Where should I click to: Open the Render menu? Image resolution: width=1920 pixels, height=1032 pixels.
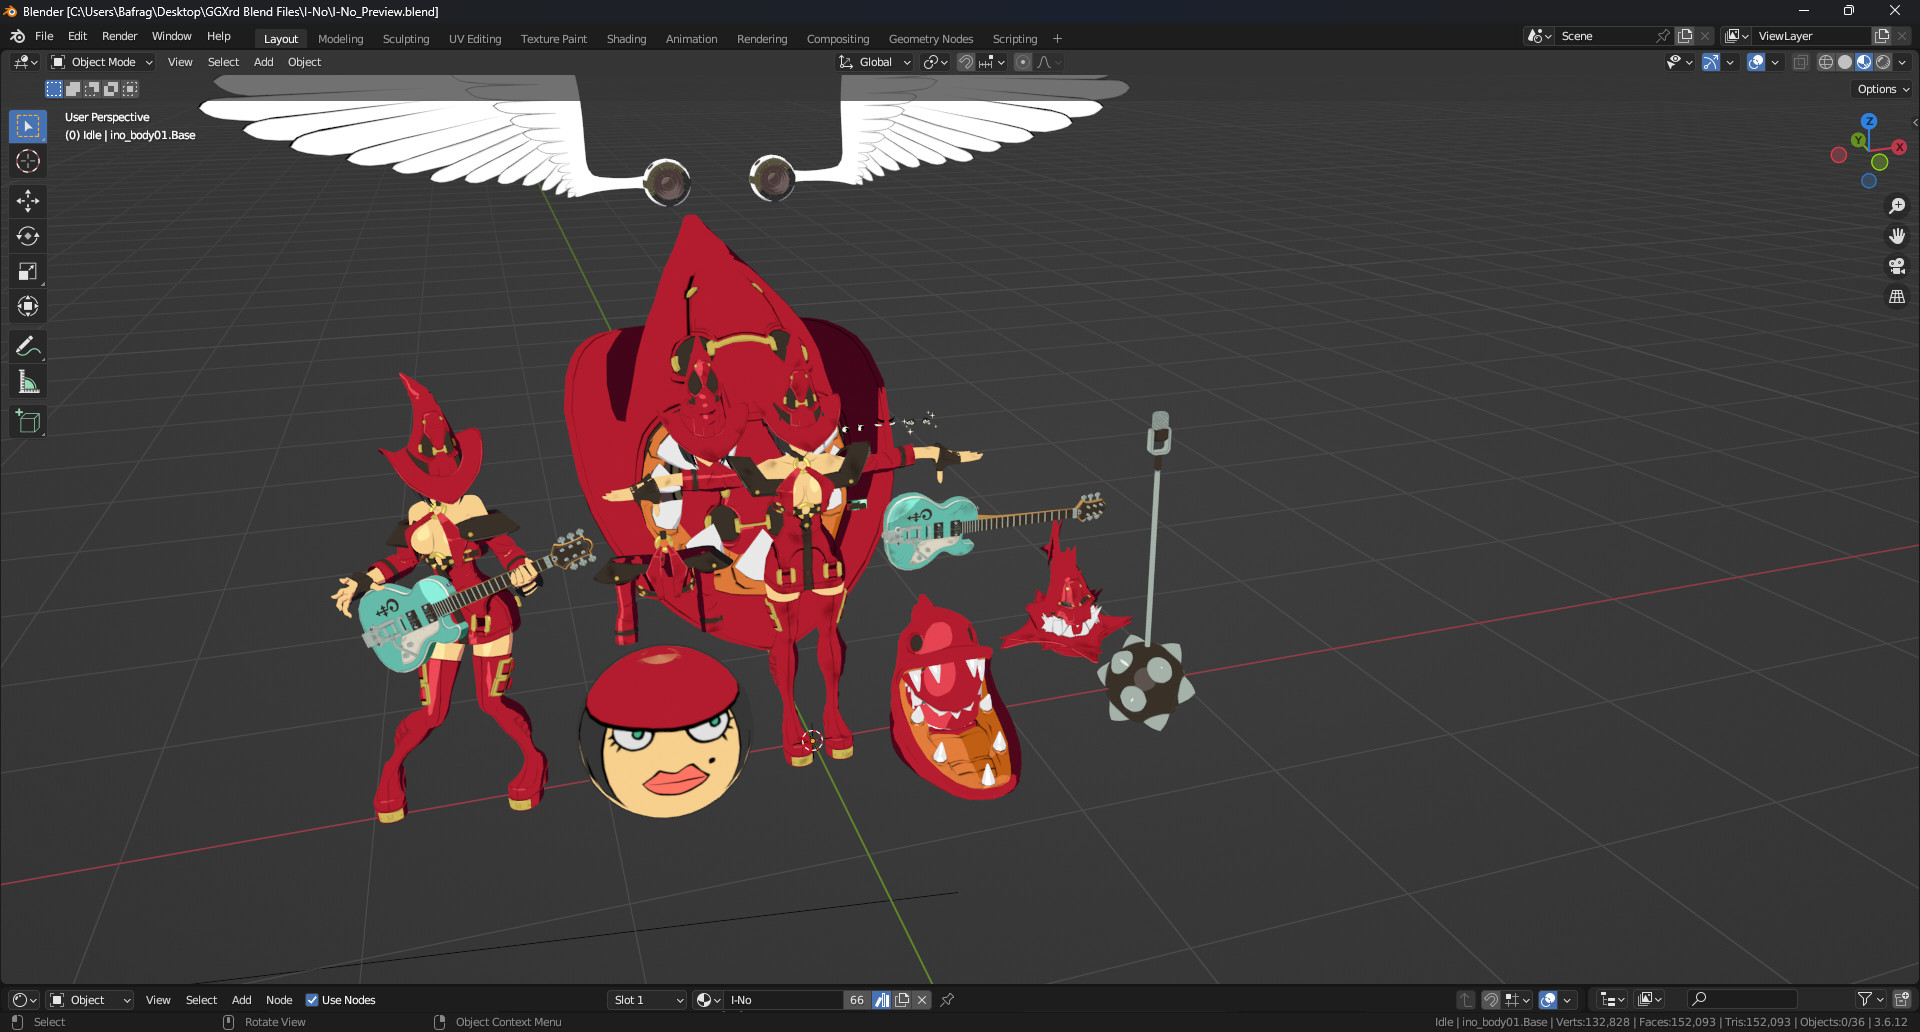(119, 36)
